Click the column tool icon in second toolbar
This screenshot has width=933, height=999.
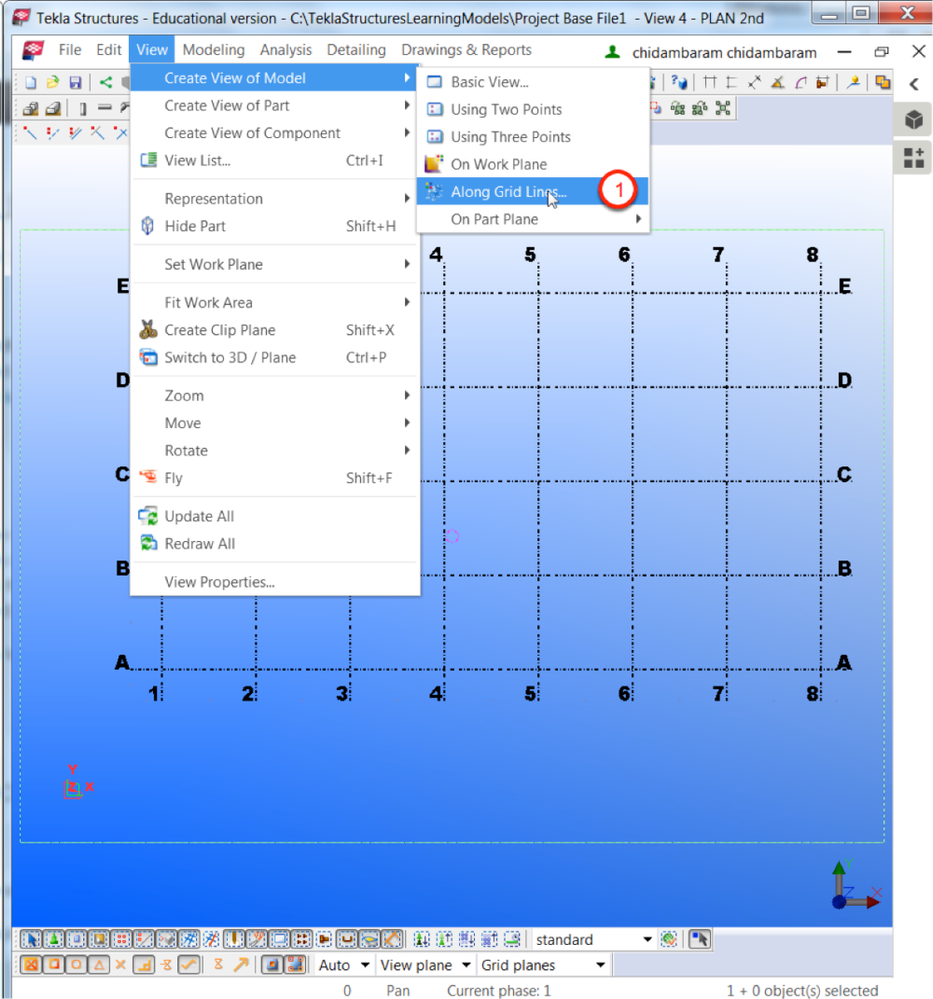coord(82,109)
